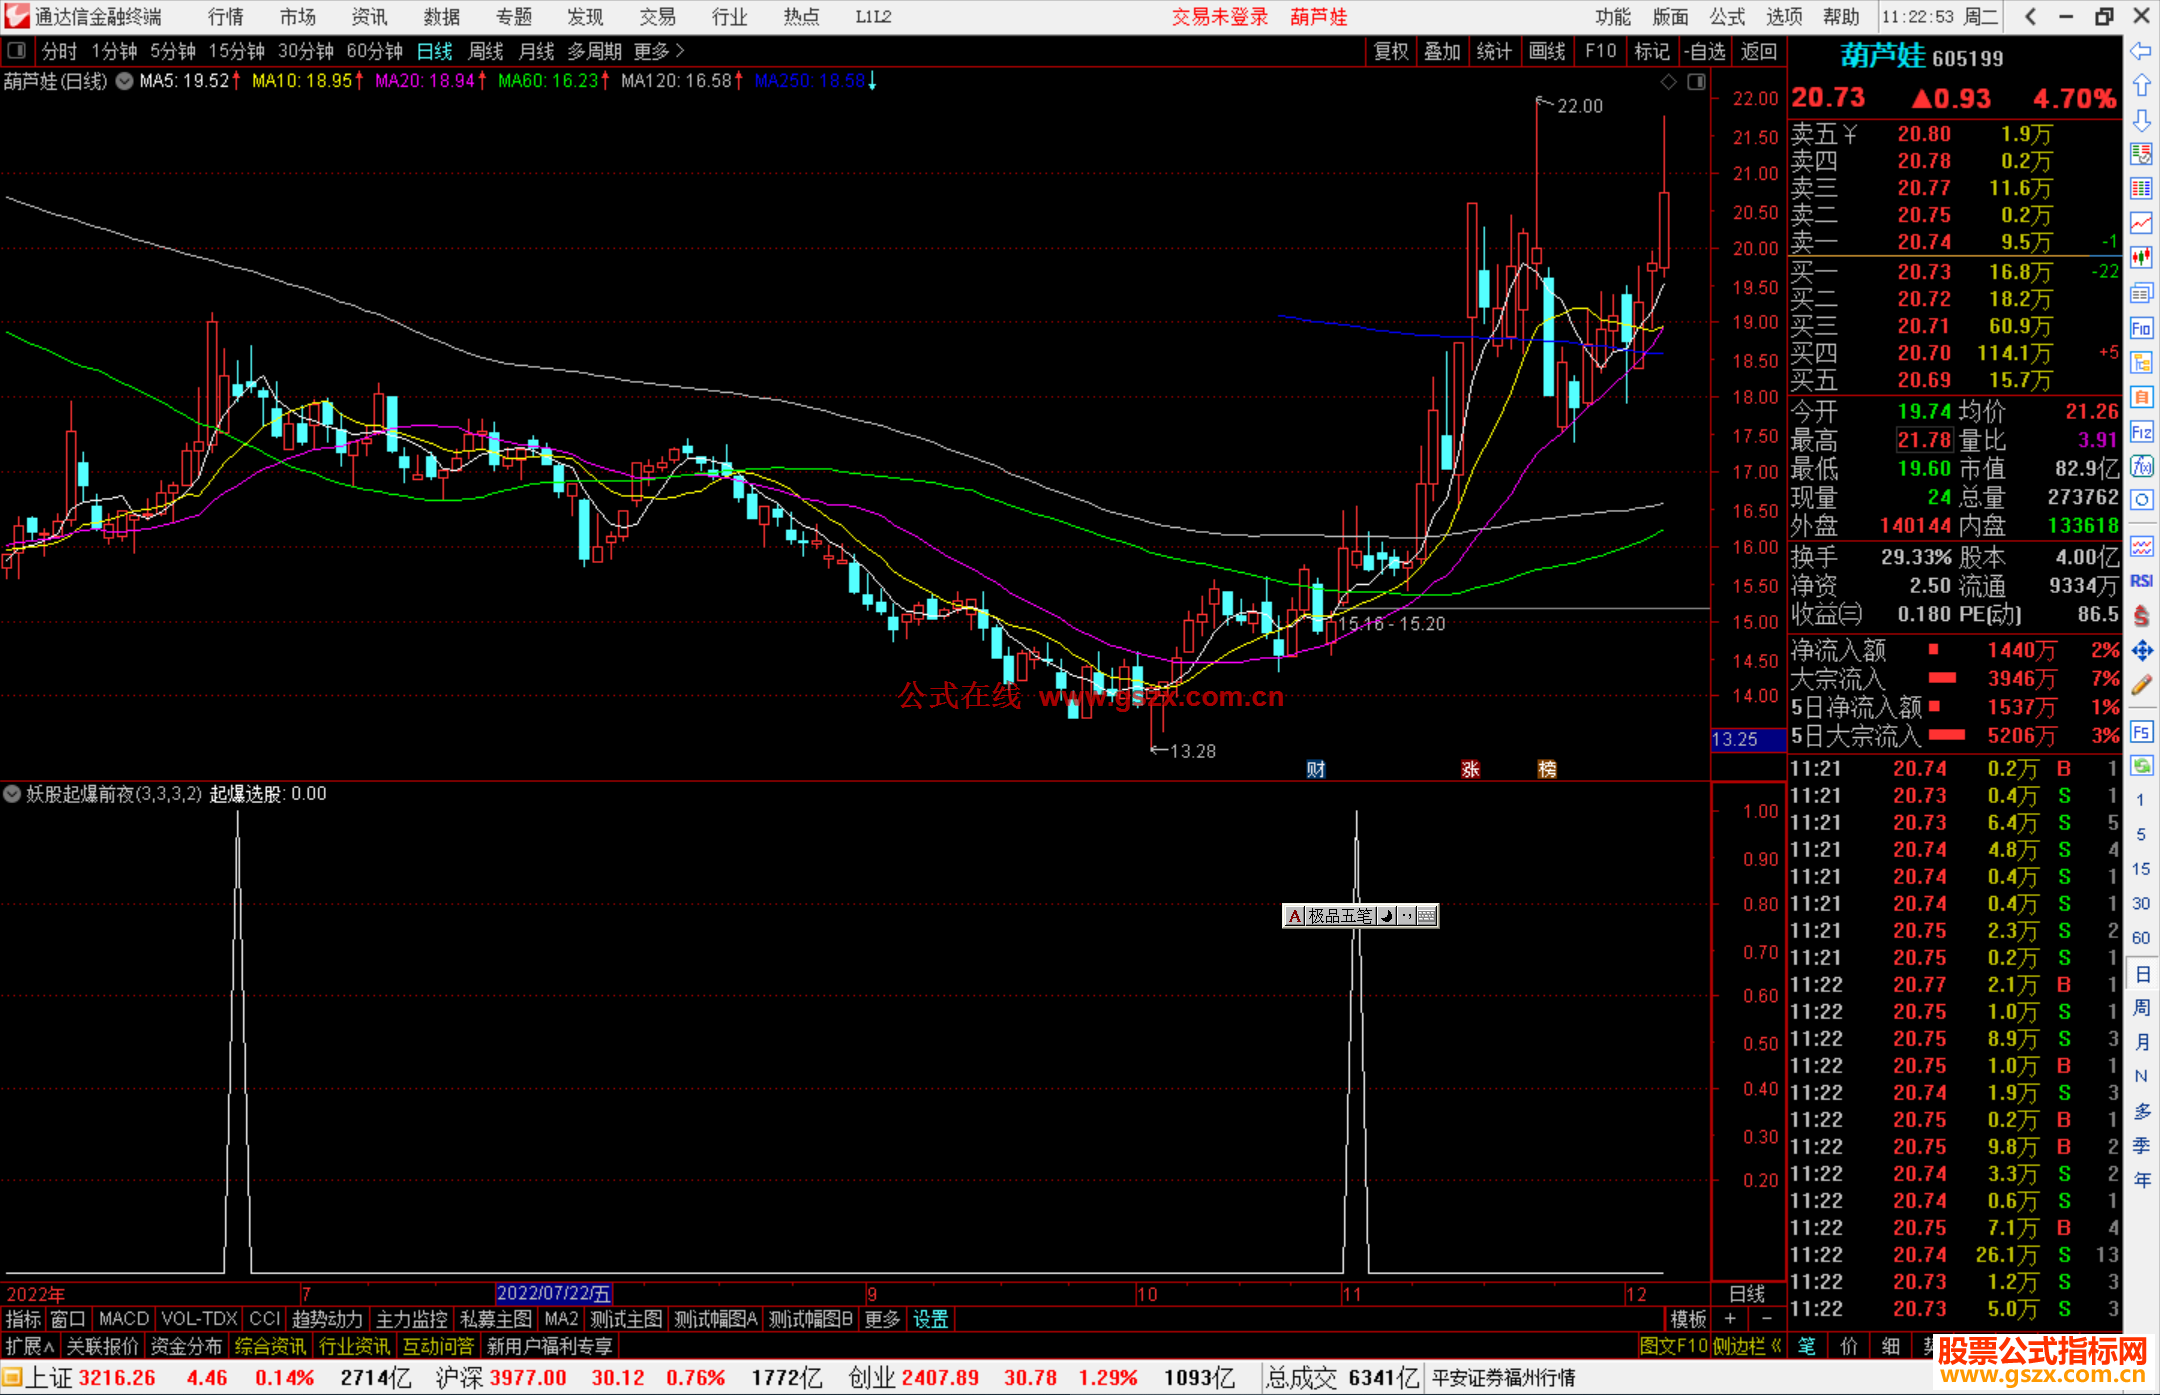Open the F12 sidebar icon
Image resolution: width=2160 pixels, height=1395 pixels.
pyautogui.click(x=2141, y=432)
